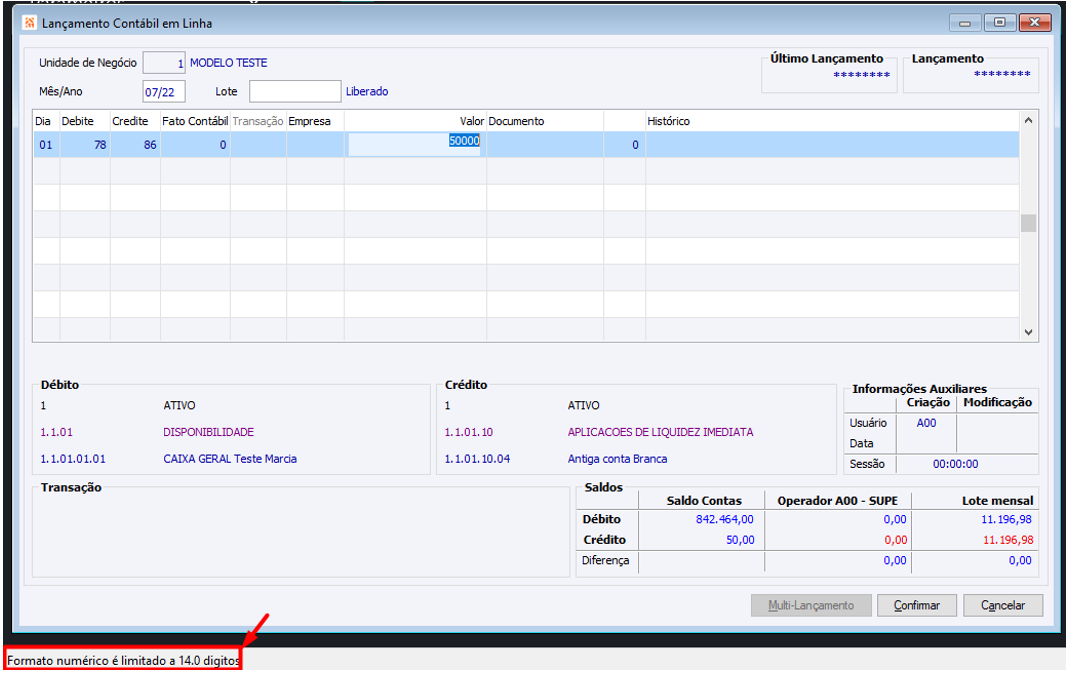Click the Unidade de Negócio field
This screenshot has height=679, width=1067.
point(164,63)
